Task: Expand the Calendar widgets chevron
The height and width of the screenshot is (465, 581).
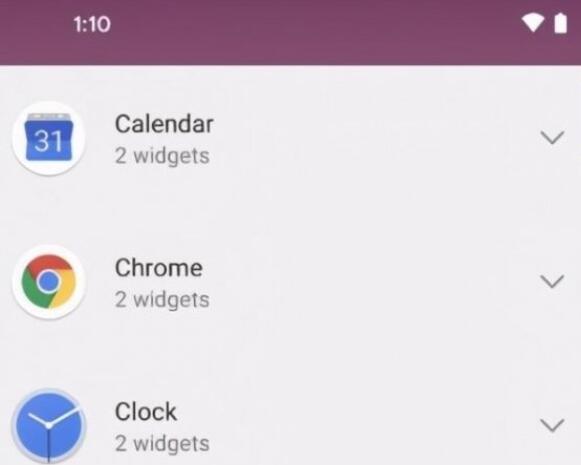Action: click(552, 137)
